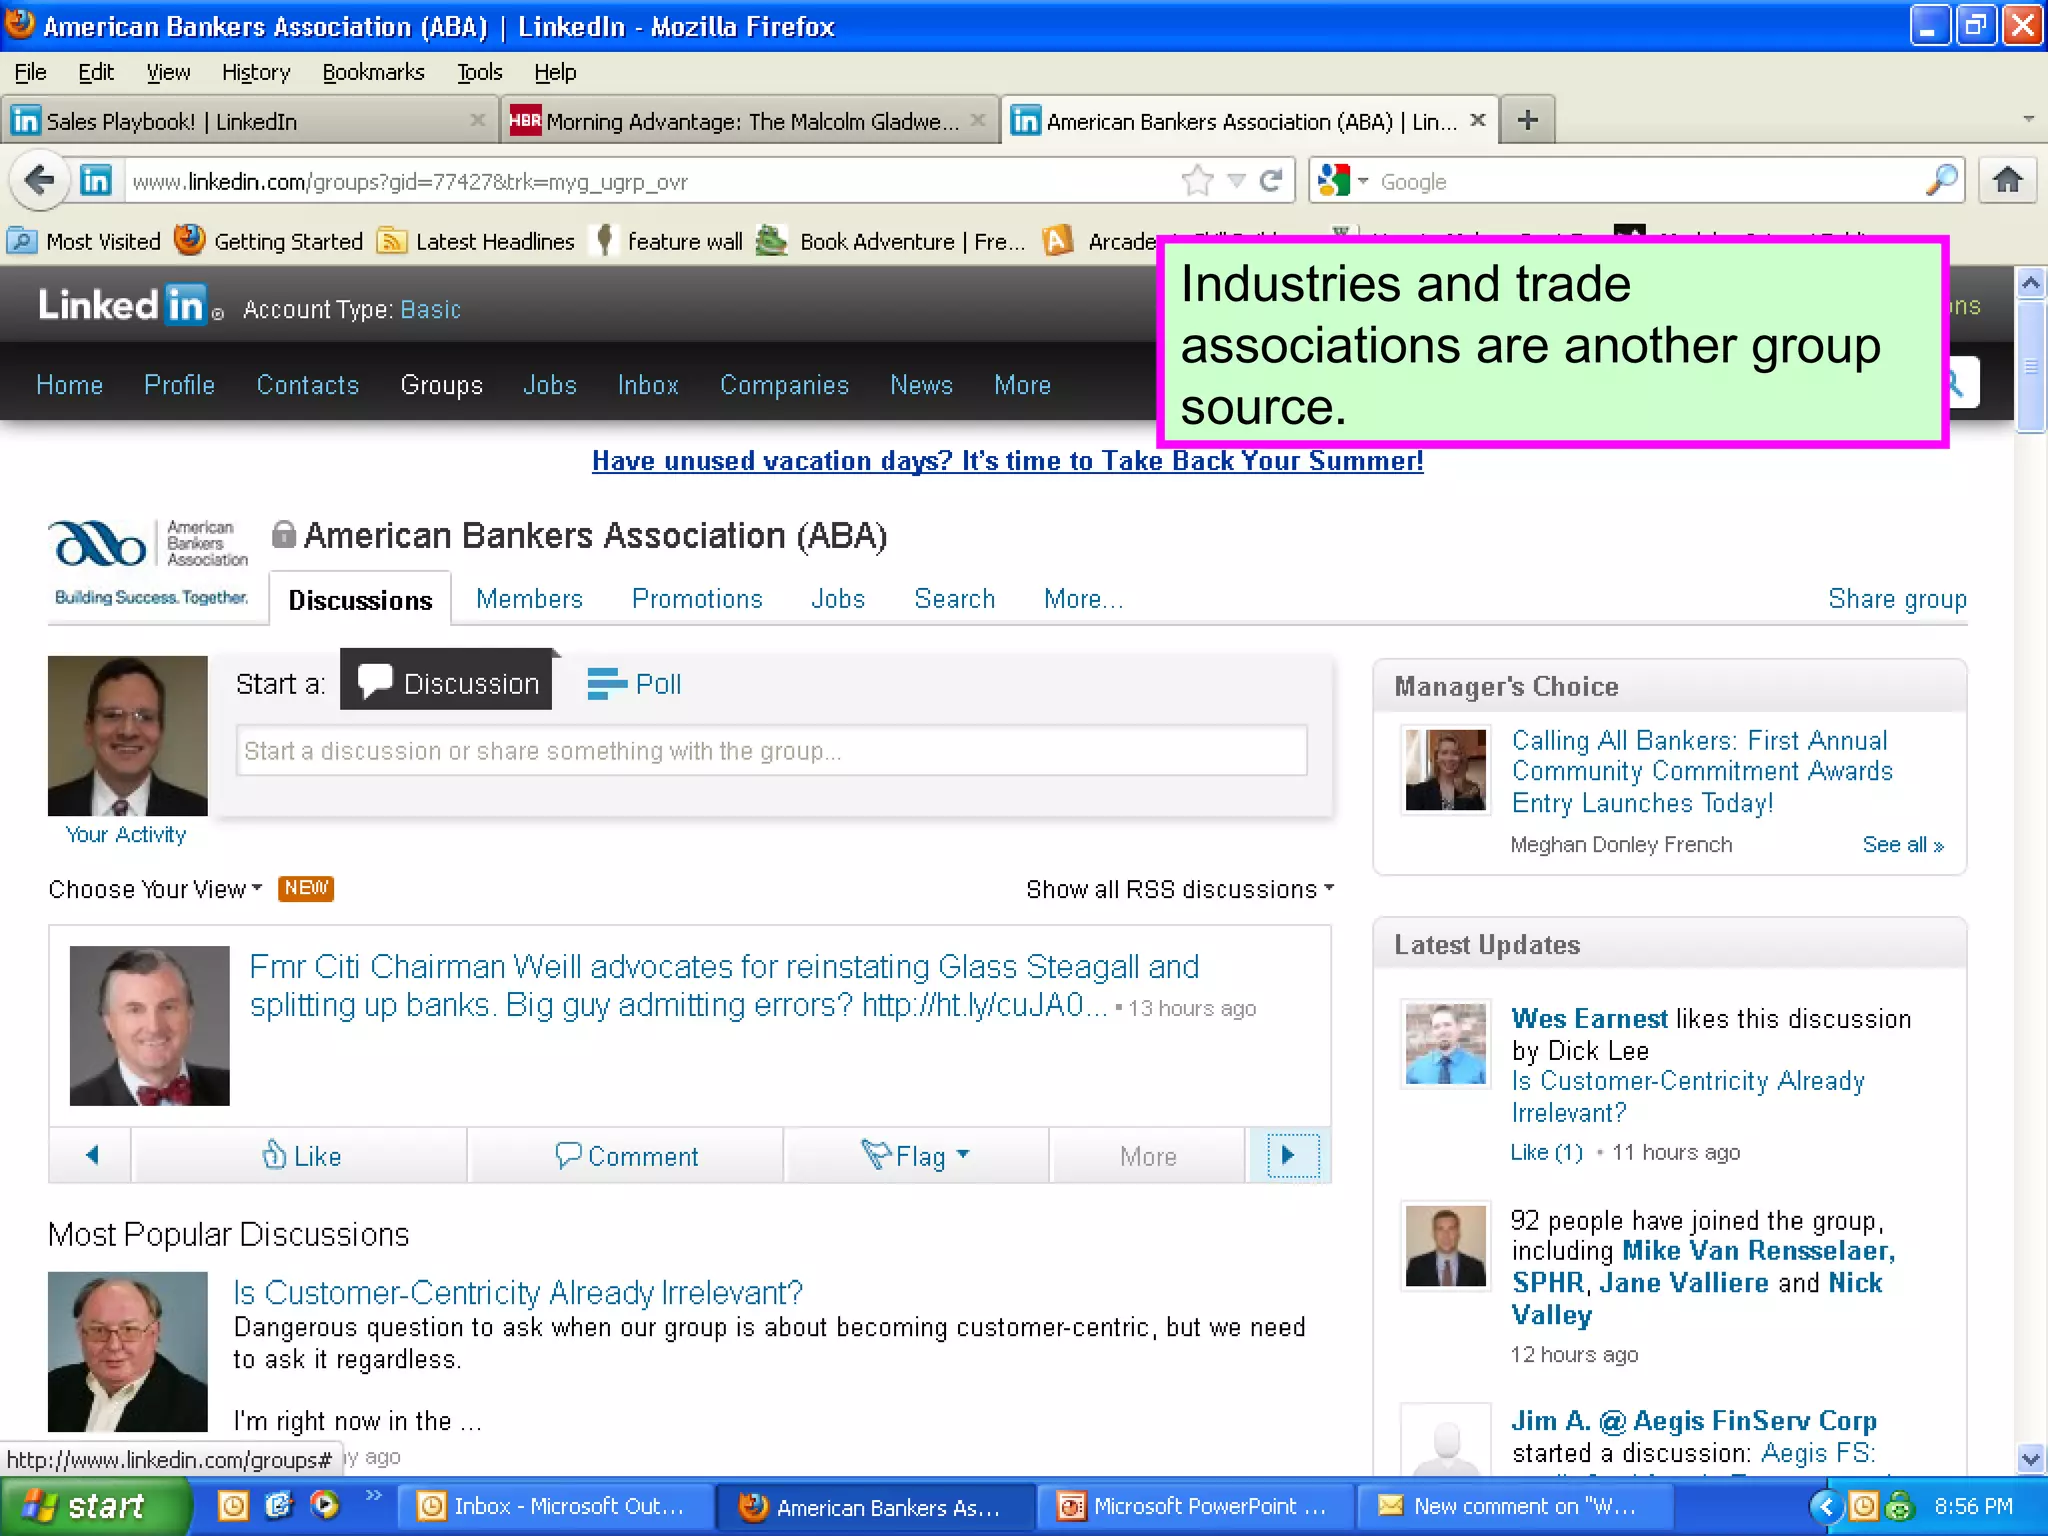Open the Firefox home page icon

pos(2006,181)
